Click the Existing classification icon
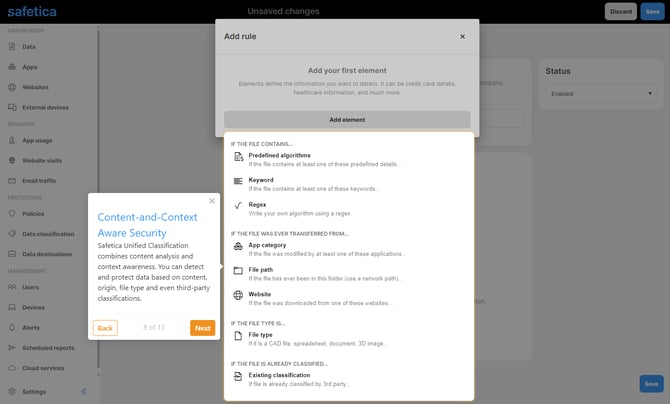This screenshot has width=670, height=404. (x=237, y=377)
